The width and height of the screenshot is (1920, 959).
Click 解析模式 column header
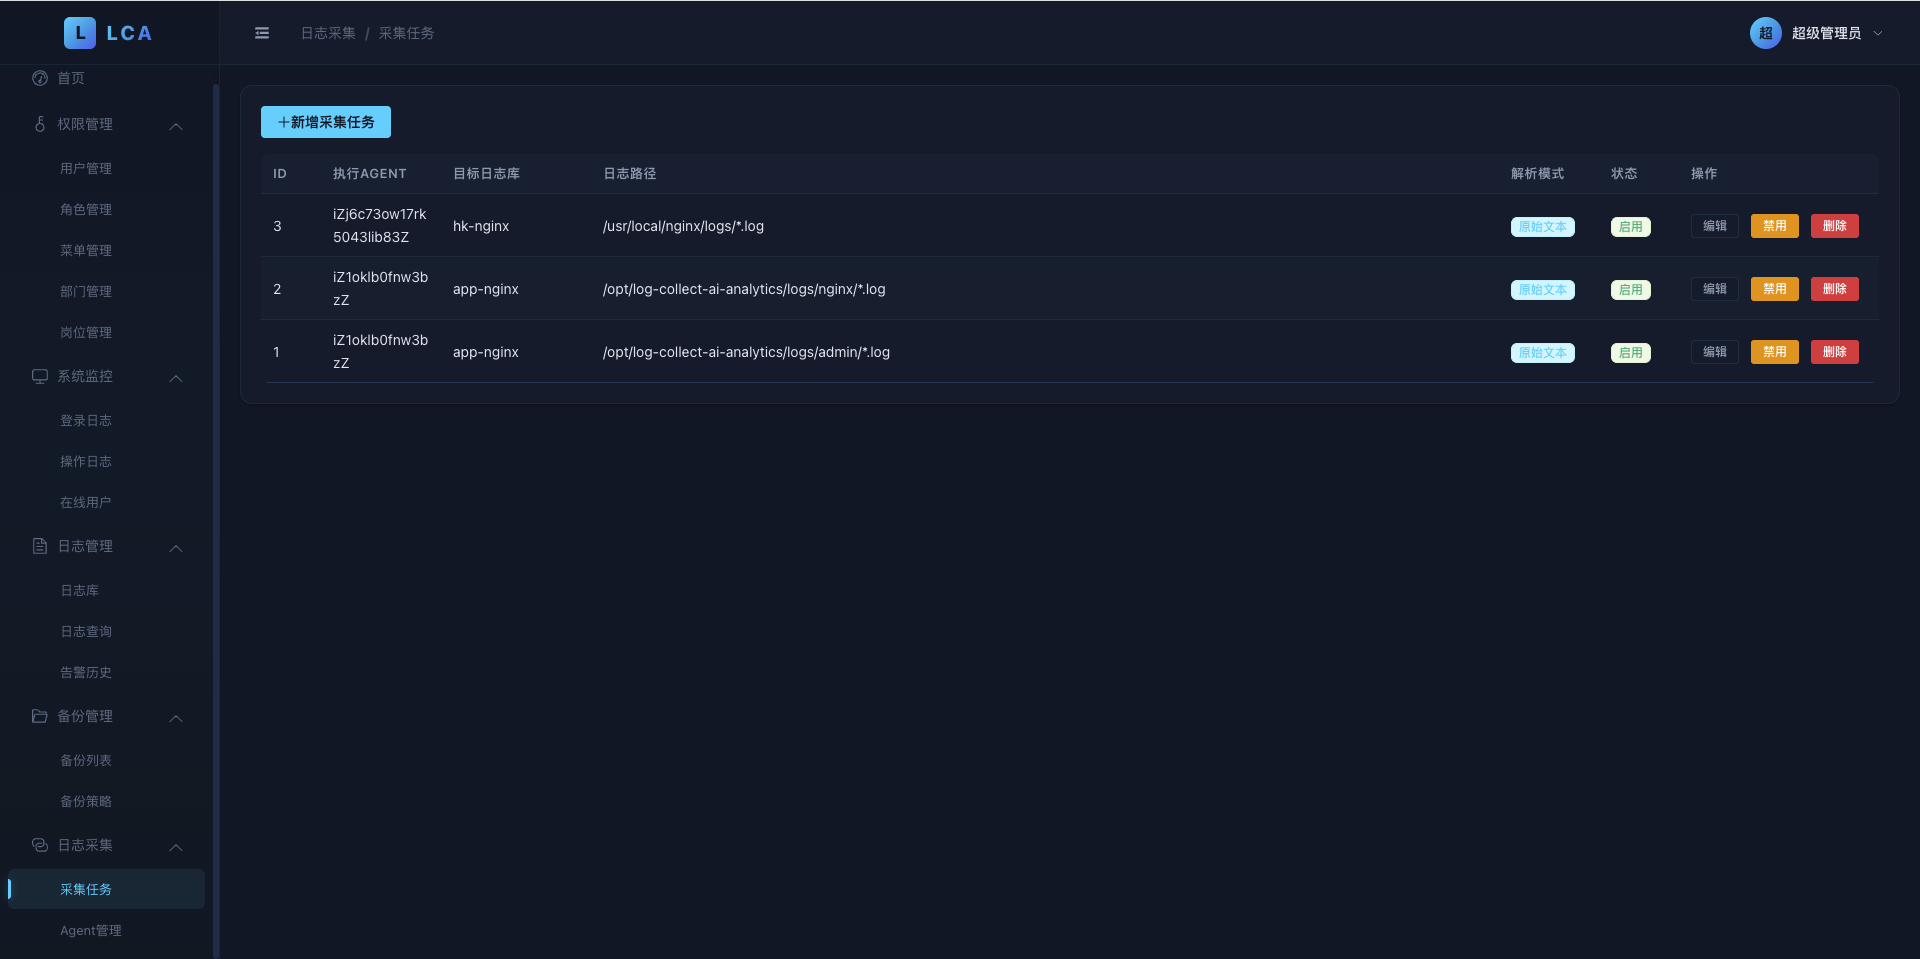pyautogui.click(x=1537, y=174)
